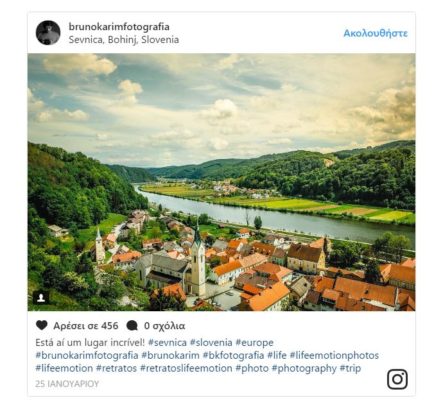Open the Sevnica, Bohinj, Slovenia location link
434x412 pixels.
[124, 40]
